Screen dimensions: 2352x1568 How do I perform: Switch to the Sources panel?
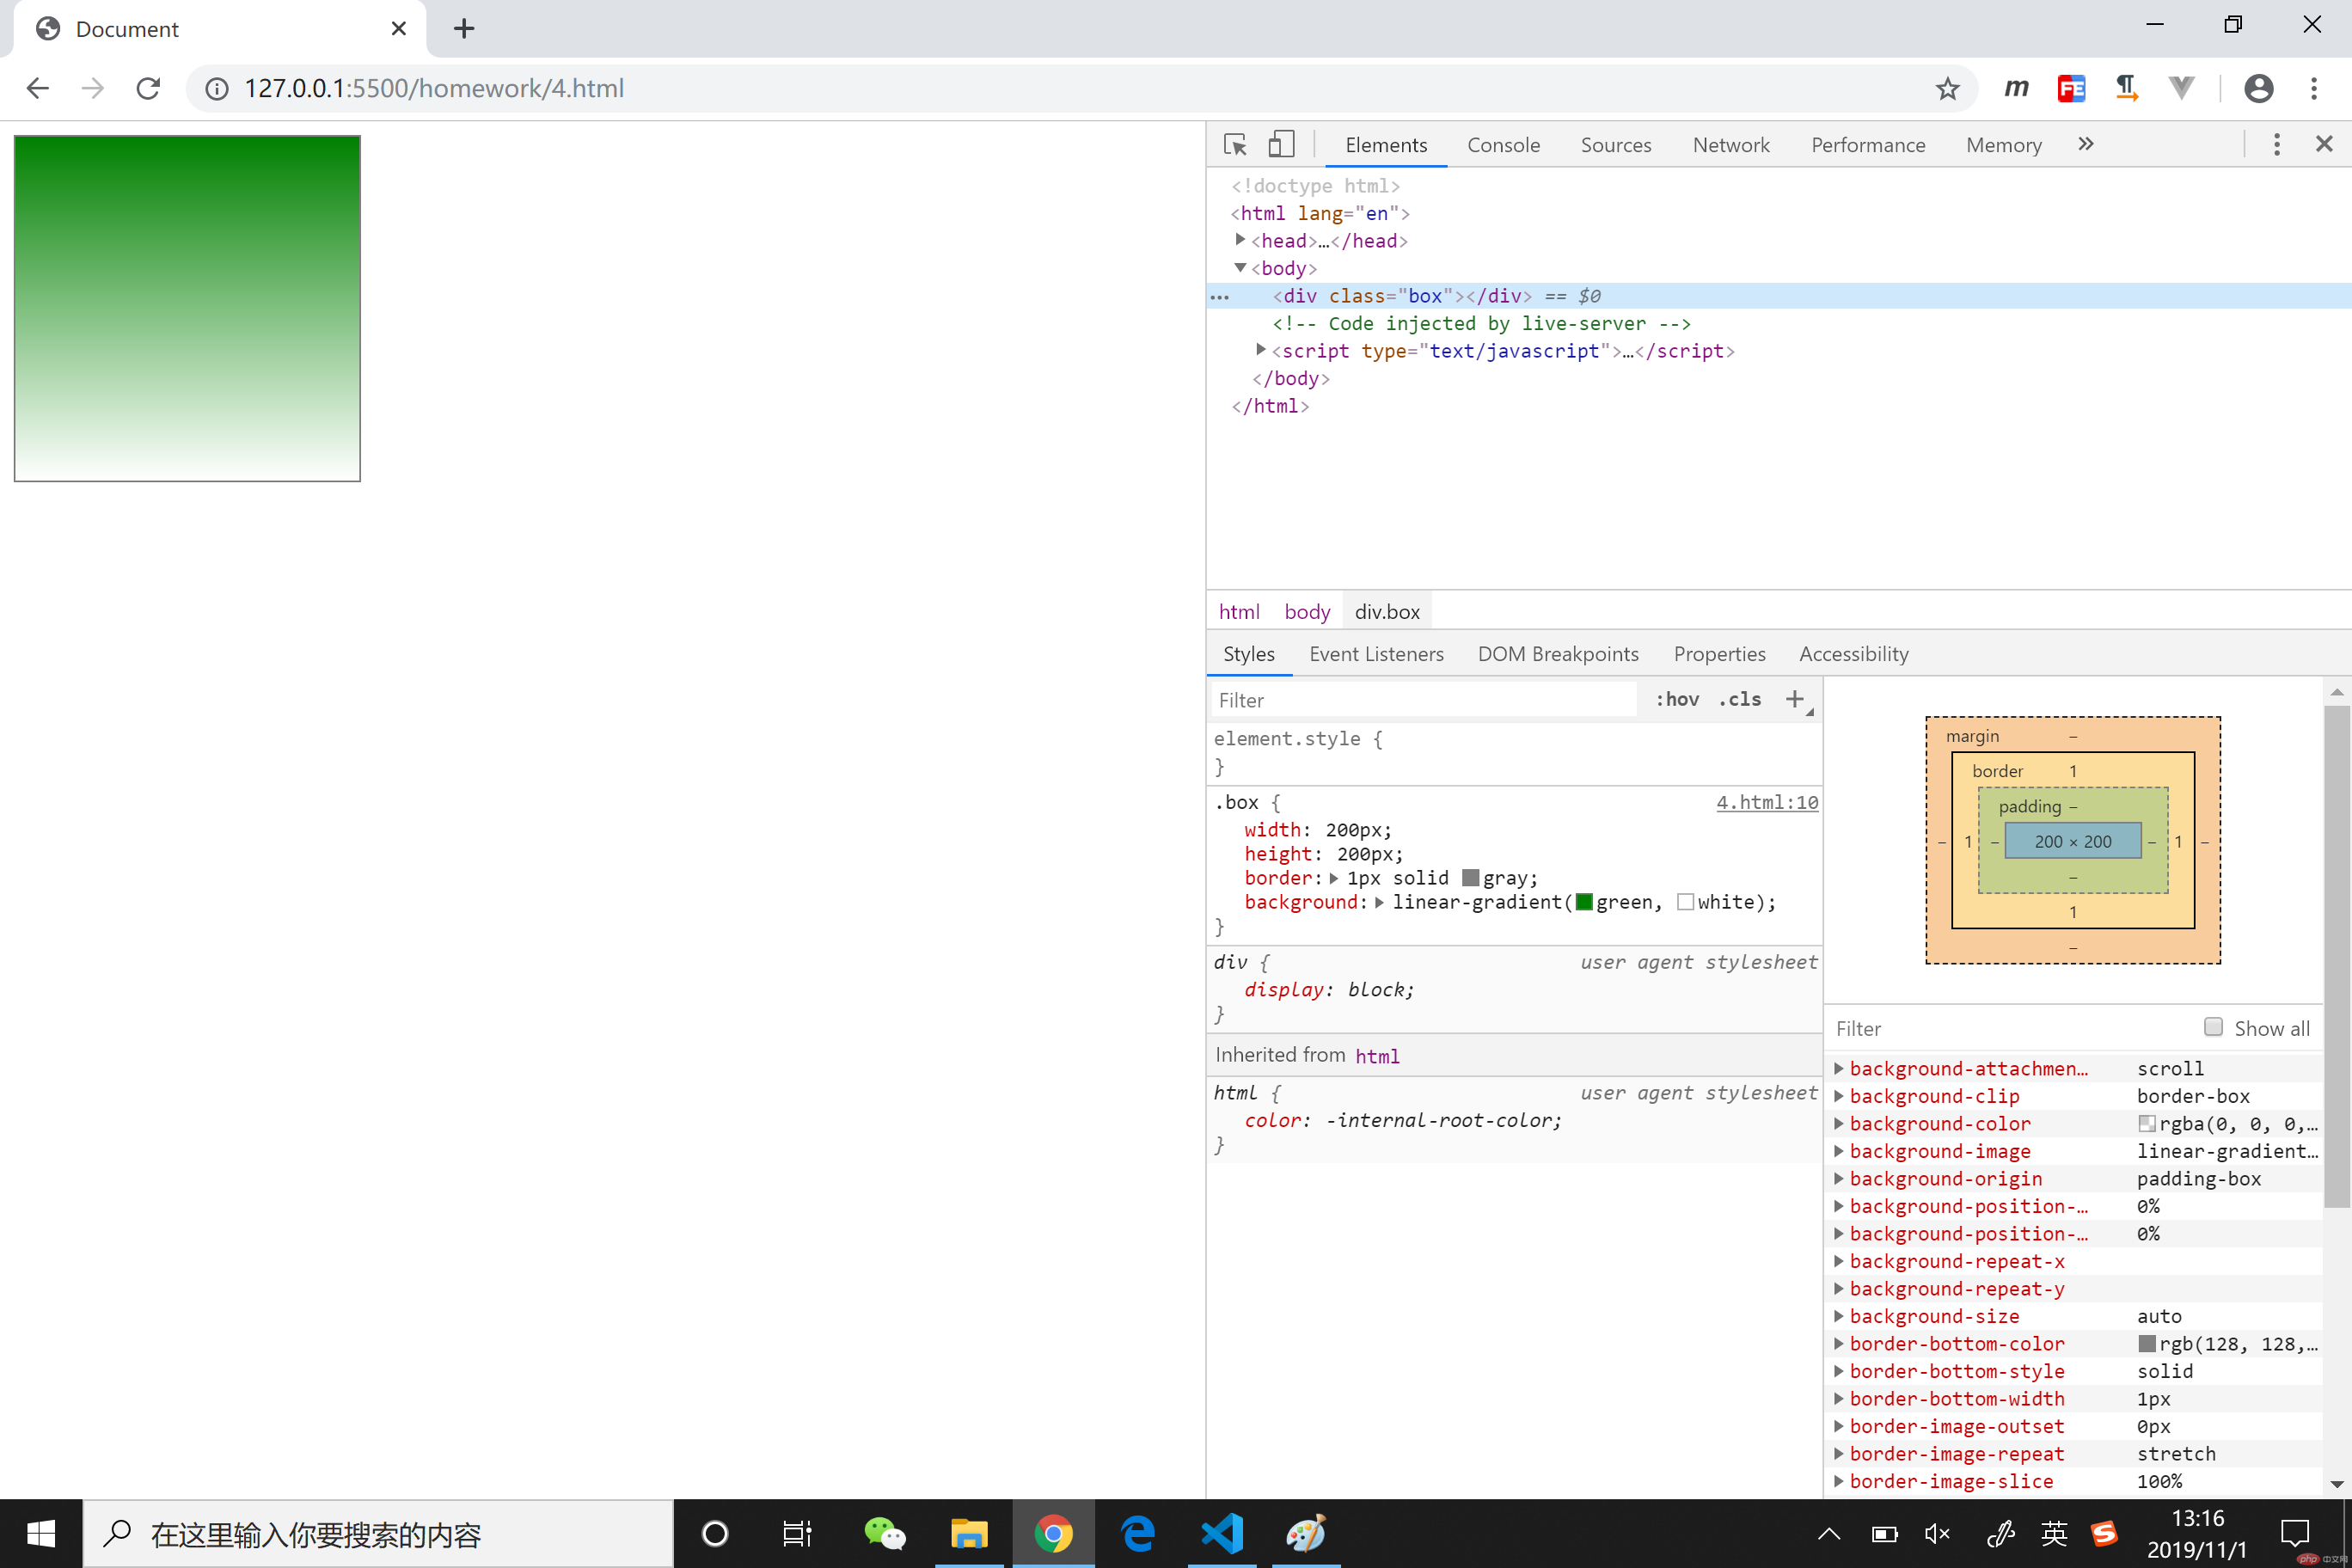(x=1615, y=145)
